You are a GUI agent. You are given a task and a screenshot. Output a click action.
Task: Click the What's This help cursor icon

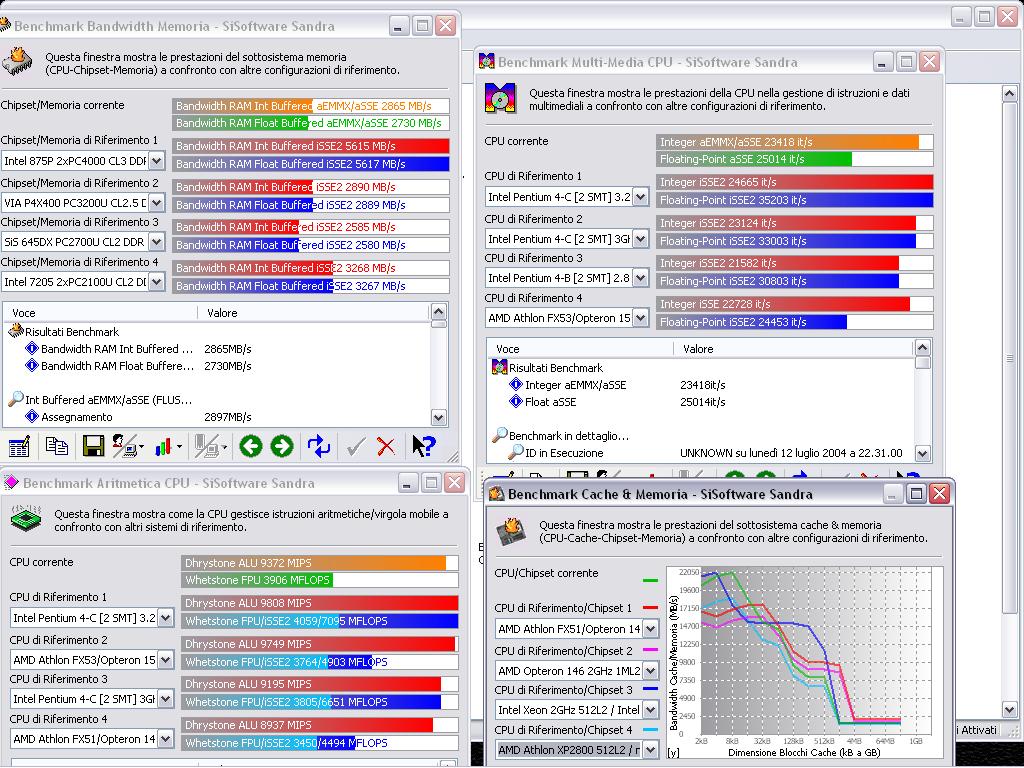tap(424, 446)
